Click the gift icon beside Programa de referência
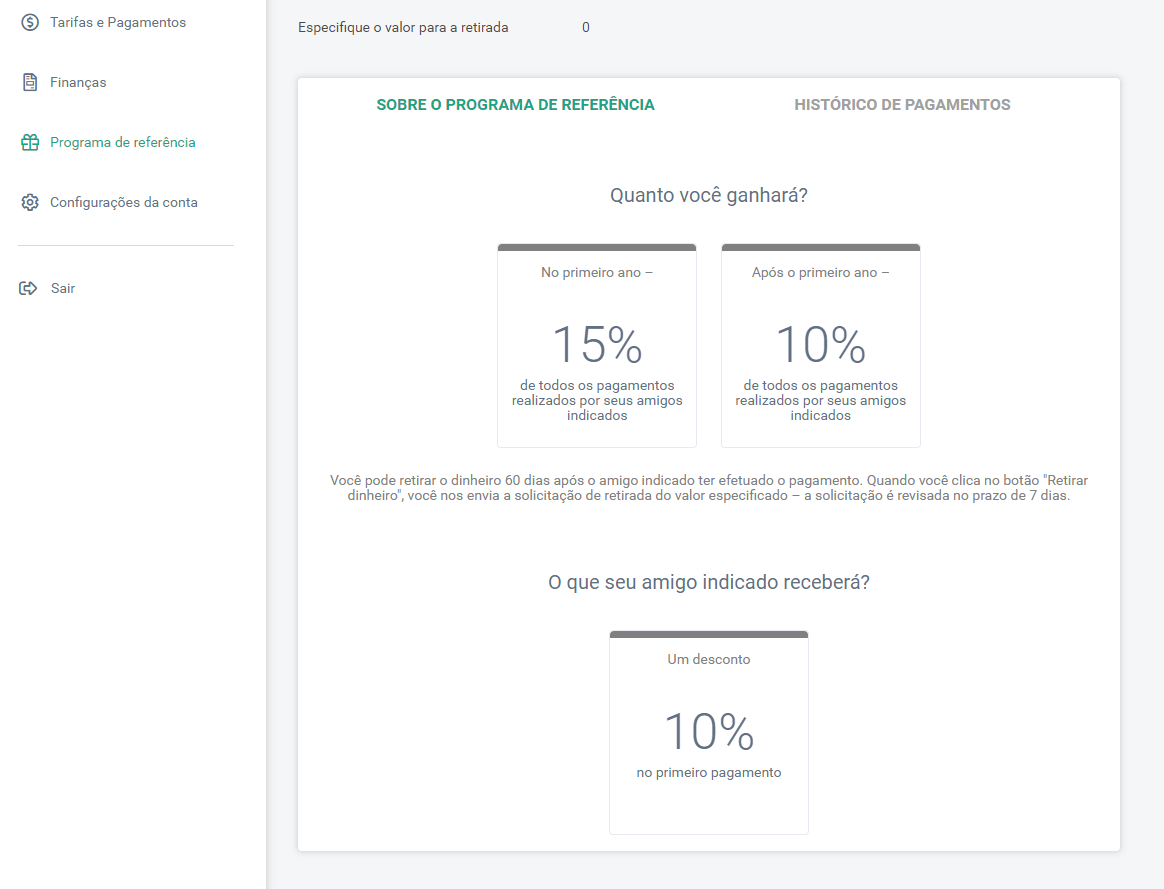The width and height of the screenshot is (1164, 889). (30, 142)
